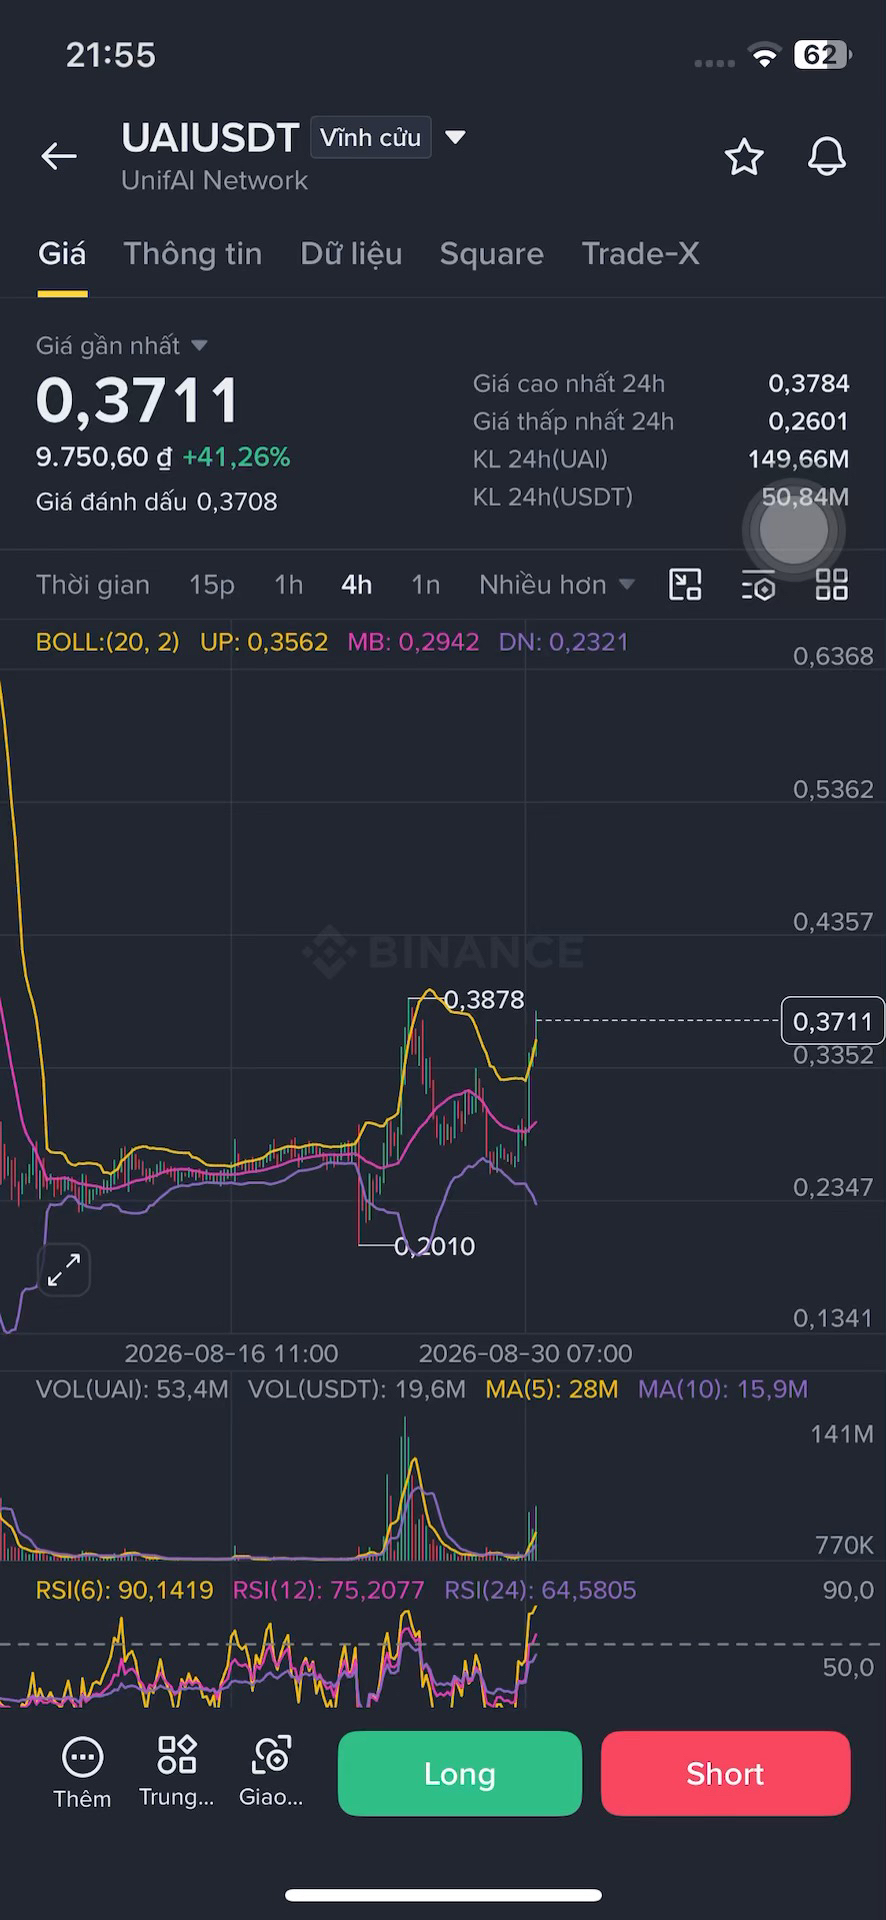Open the Giao... trading bot icon
886x1920 pixels.
coord(271,1771)
